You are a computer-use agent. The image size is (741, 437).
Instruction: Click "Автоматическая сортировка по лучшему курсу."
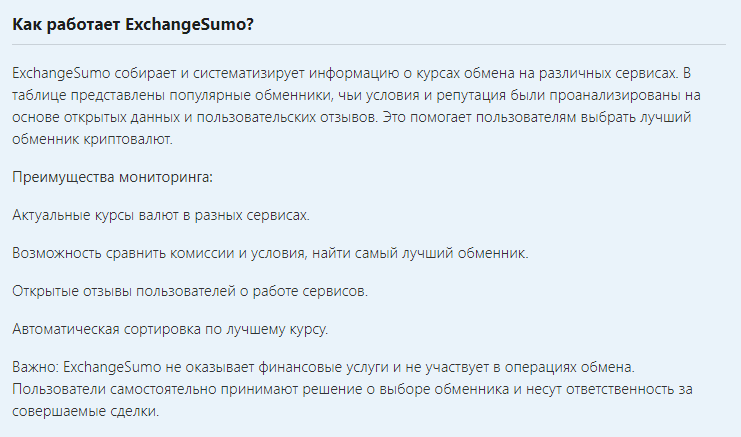coord(171,329)
